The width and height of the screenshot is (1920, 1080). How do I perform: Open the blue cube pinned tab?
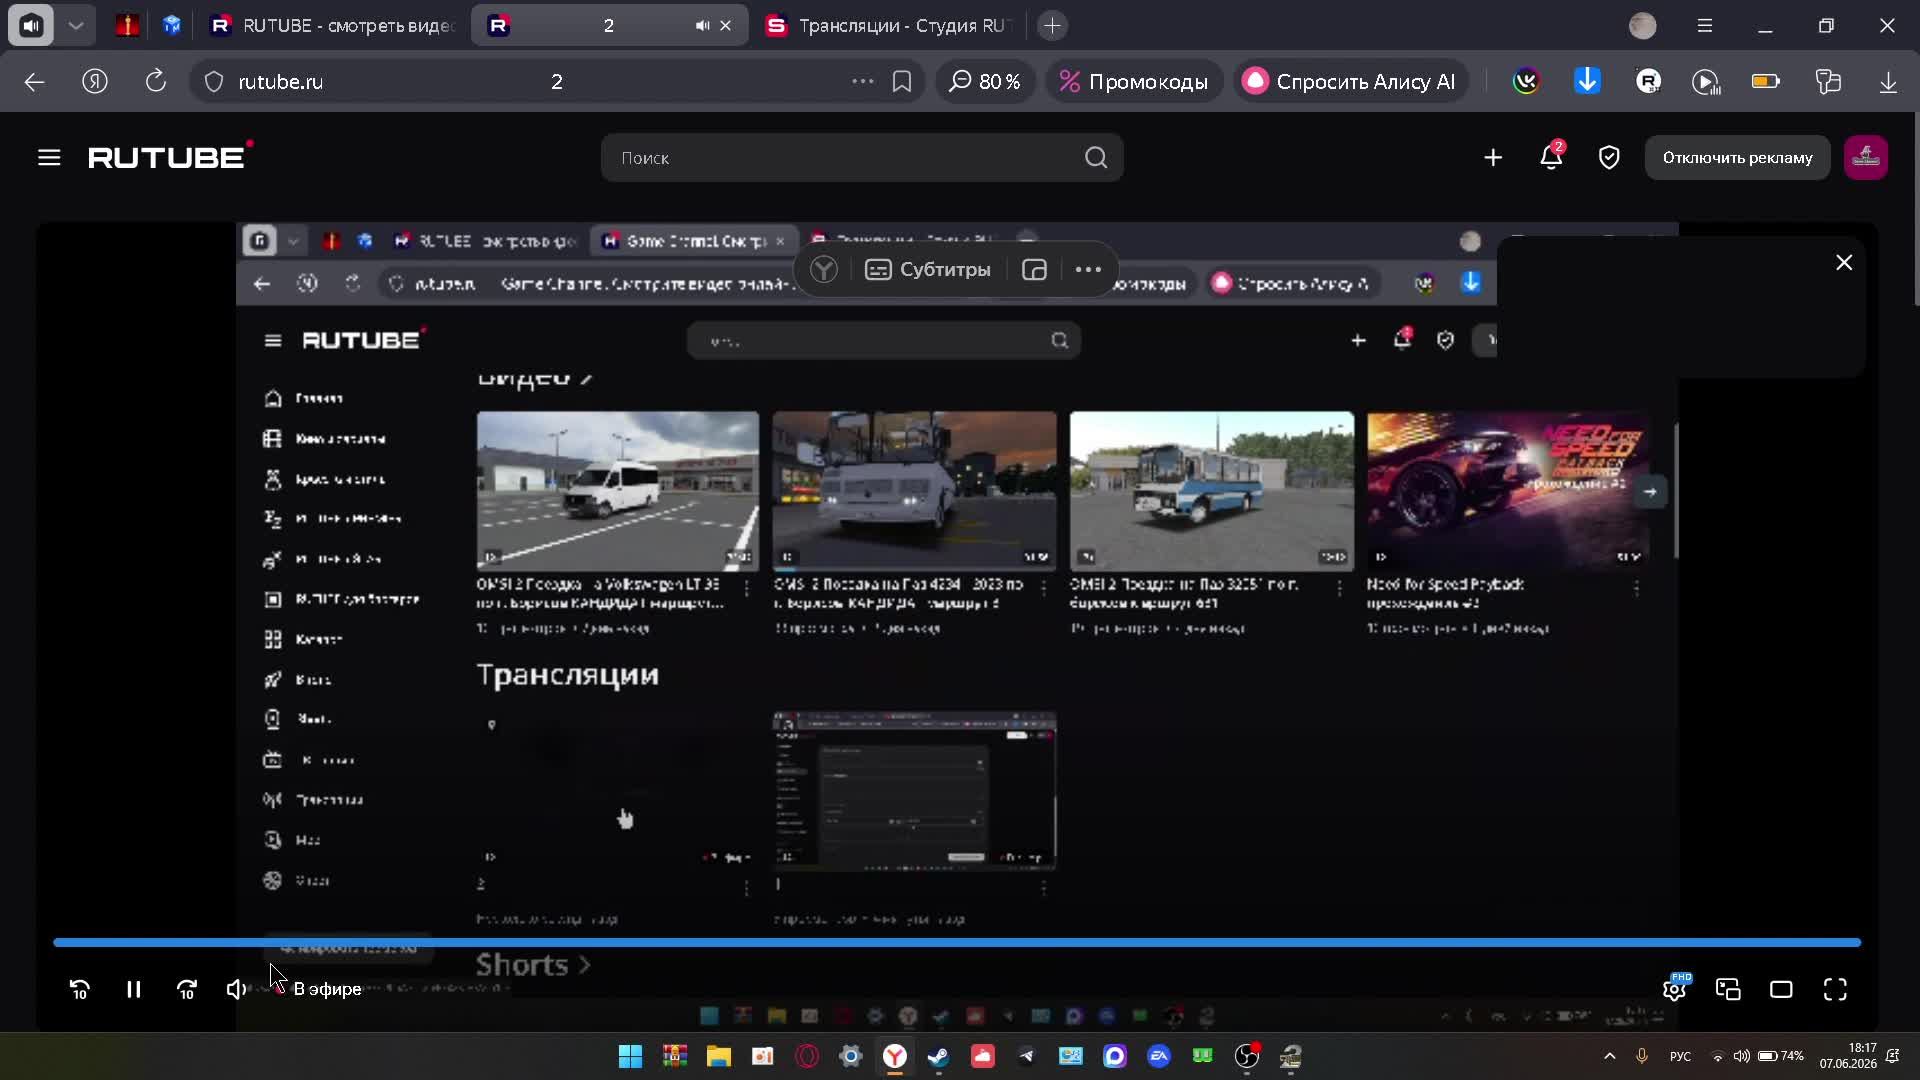172,26
